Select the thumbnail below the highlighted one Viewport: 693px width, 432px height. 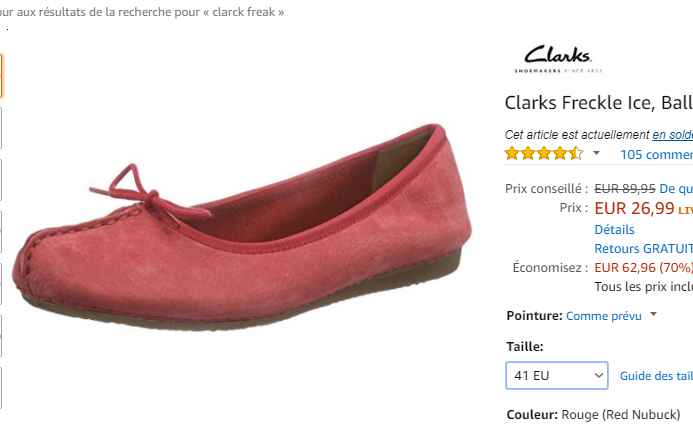1,128
